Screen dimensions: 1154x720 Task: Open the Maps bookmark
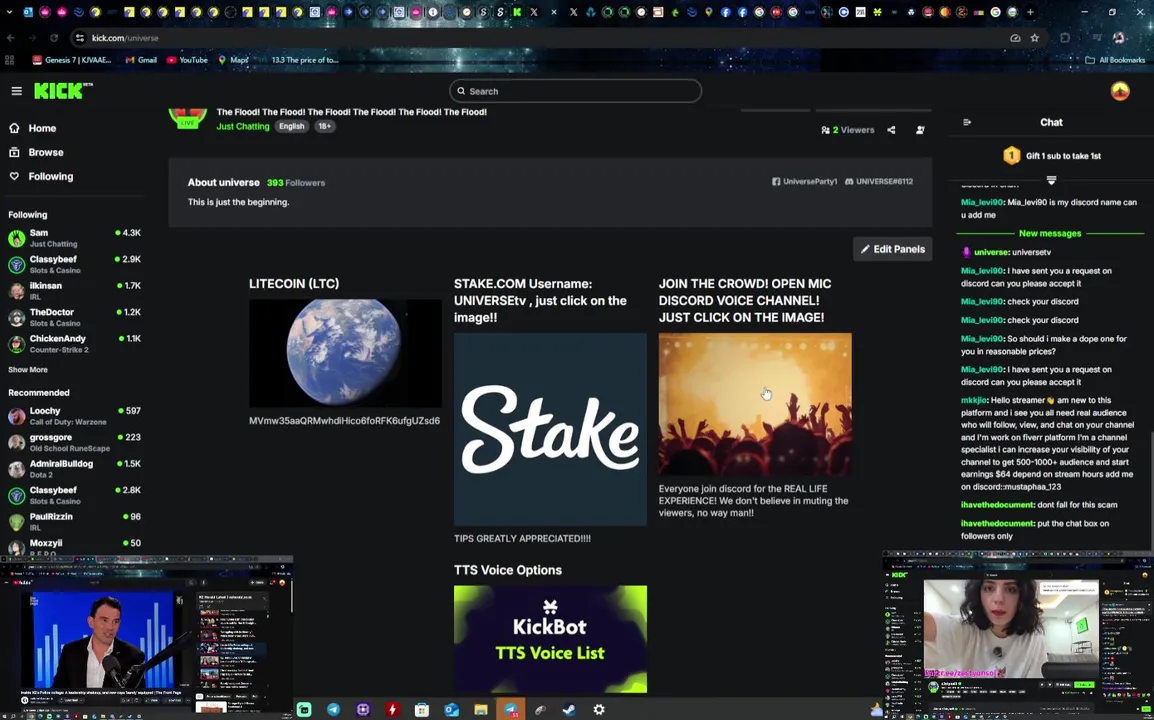(233, 60)
